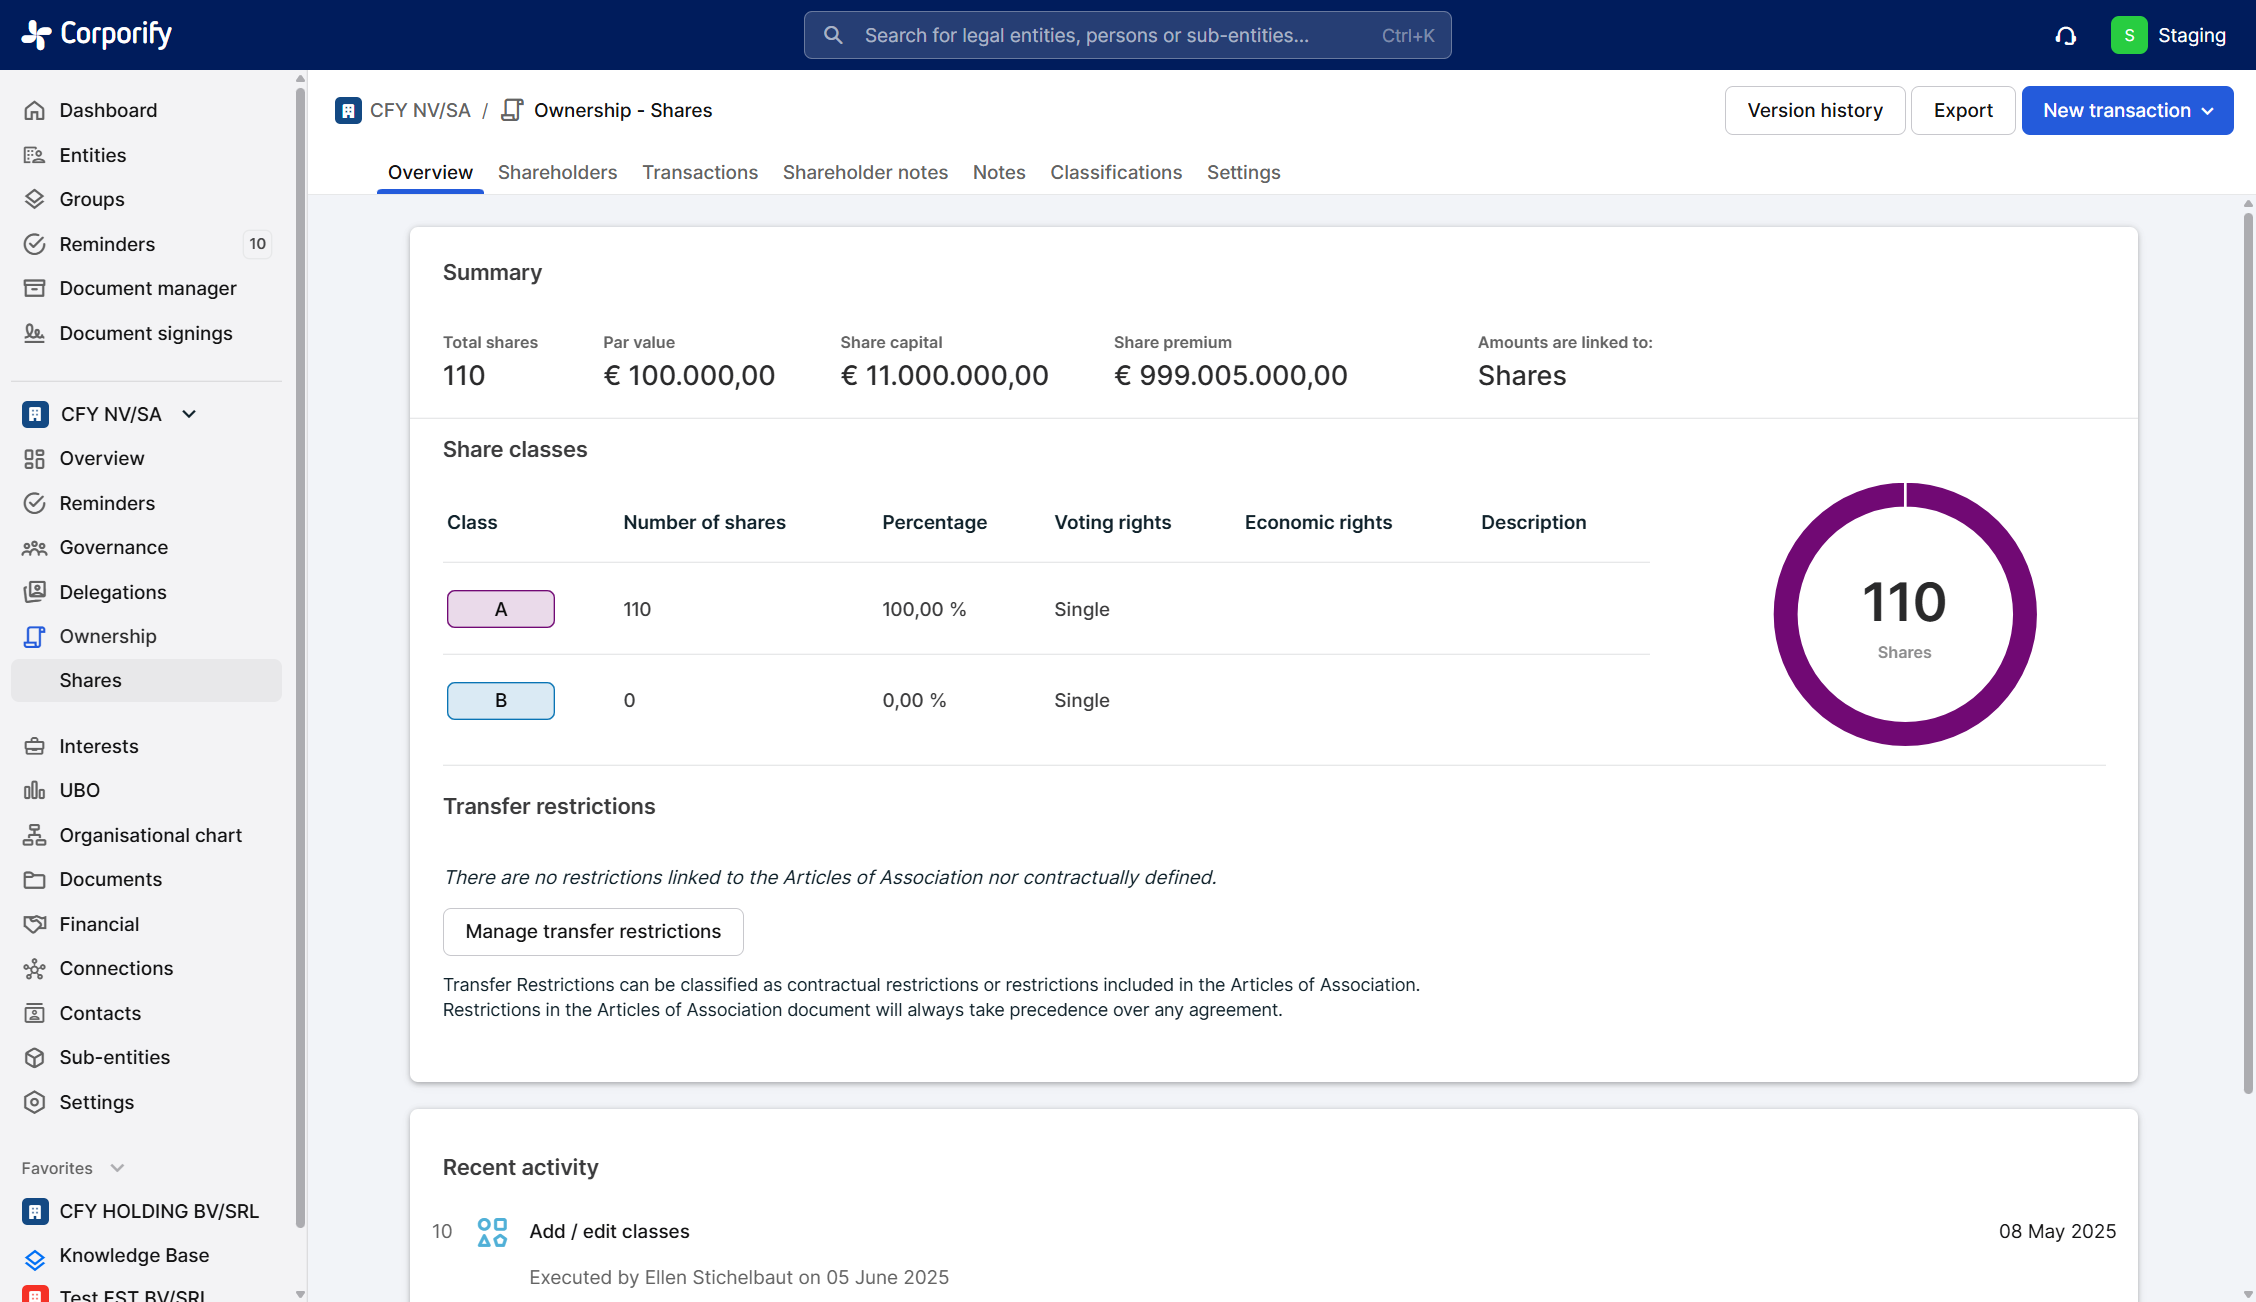Open the UBO chart icon
The height and width of the screenshot is (1302, 2256).
coord(35,790)
